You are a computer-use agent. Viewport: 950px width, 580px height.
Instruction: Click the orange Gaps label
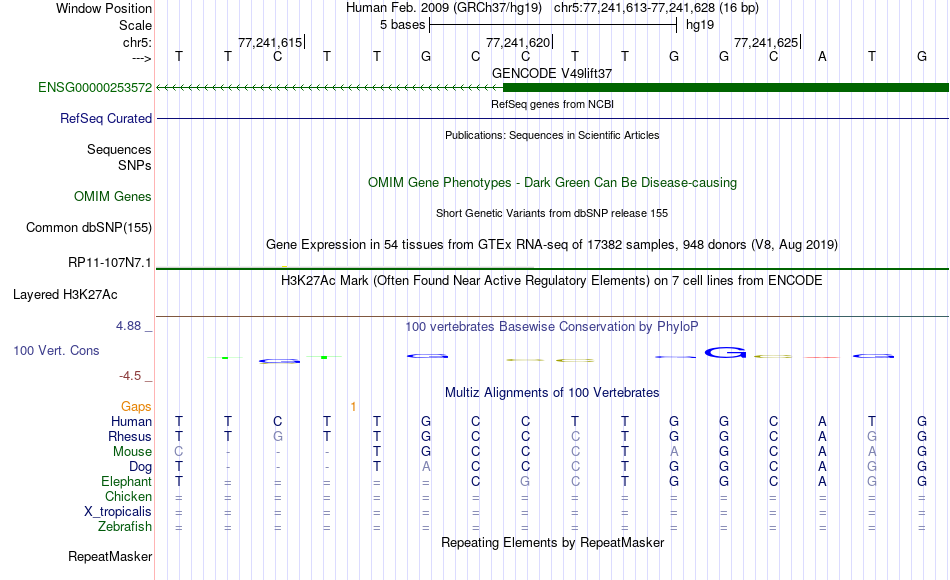[x=136, y=406]
